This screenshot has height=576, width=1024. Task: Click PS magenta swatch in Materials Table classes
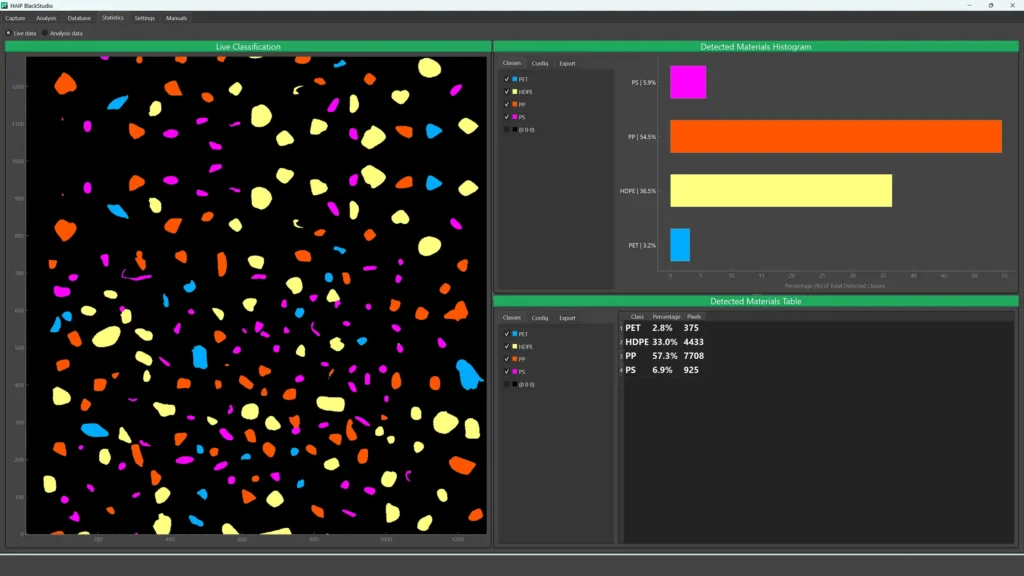[515, 372]
